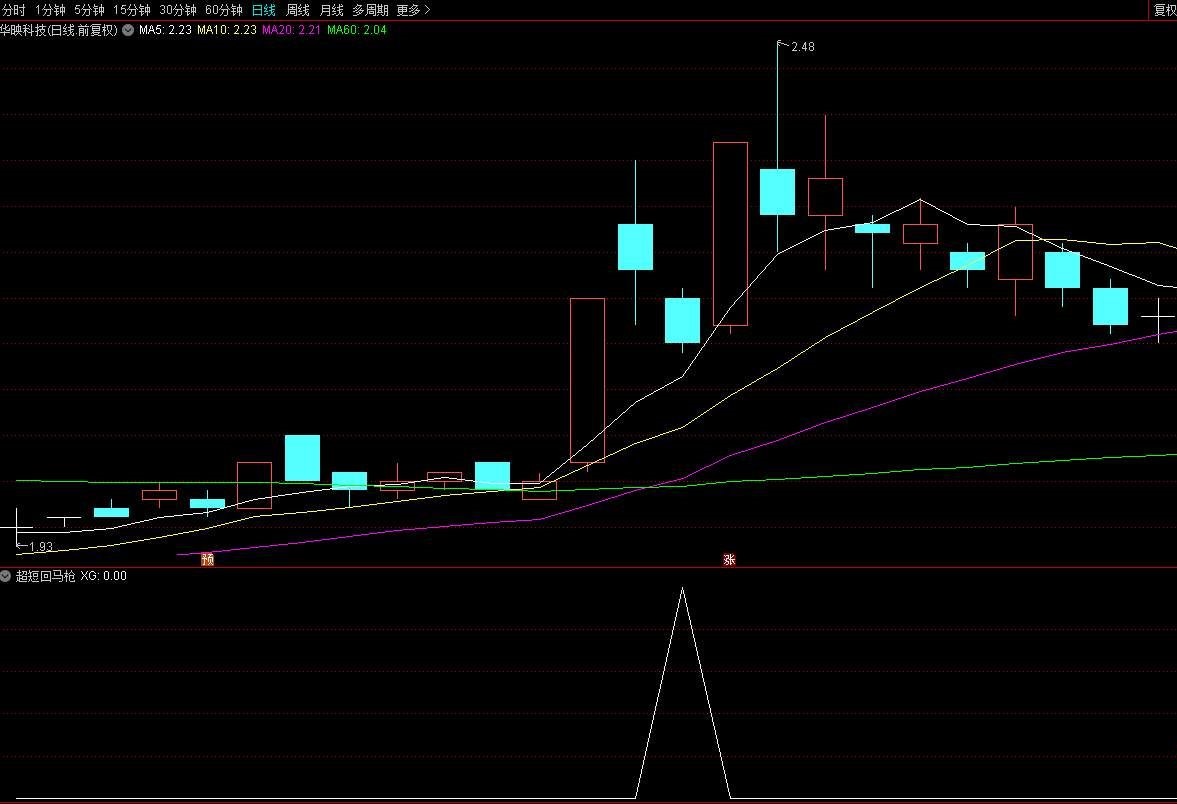Click the MA5: 2.23 label
This screenshot has height=804, width=1177.
pyautogui.click(x=165, y=30)
